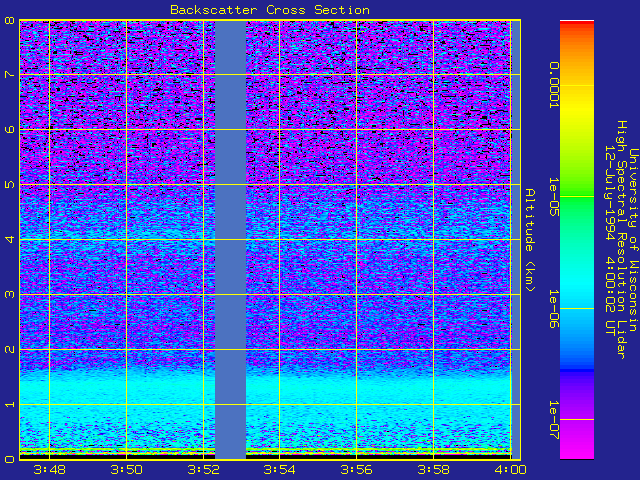This screenshot has width=640, height=480.
Task: Click the "3:50" time axis label
Action: pyautogui.click(x=127, y=470)
